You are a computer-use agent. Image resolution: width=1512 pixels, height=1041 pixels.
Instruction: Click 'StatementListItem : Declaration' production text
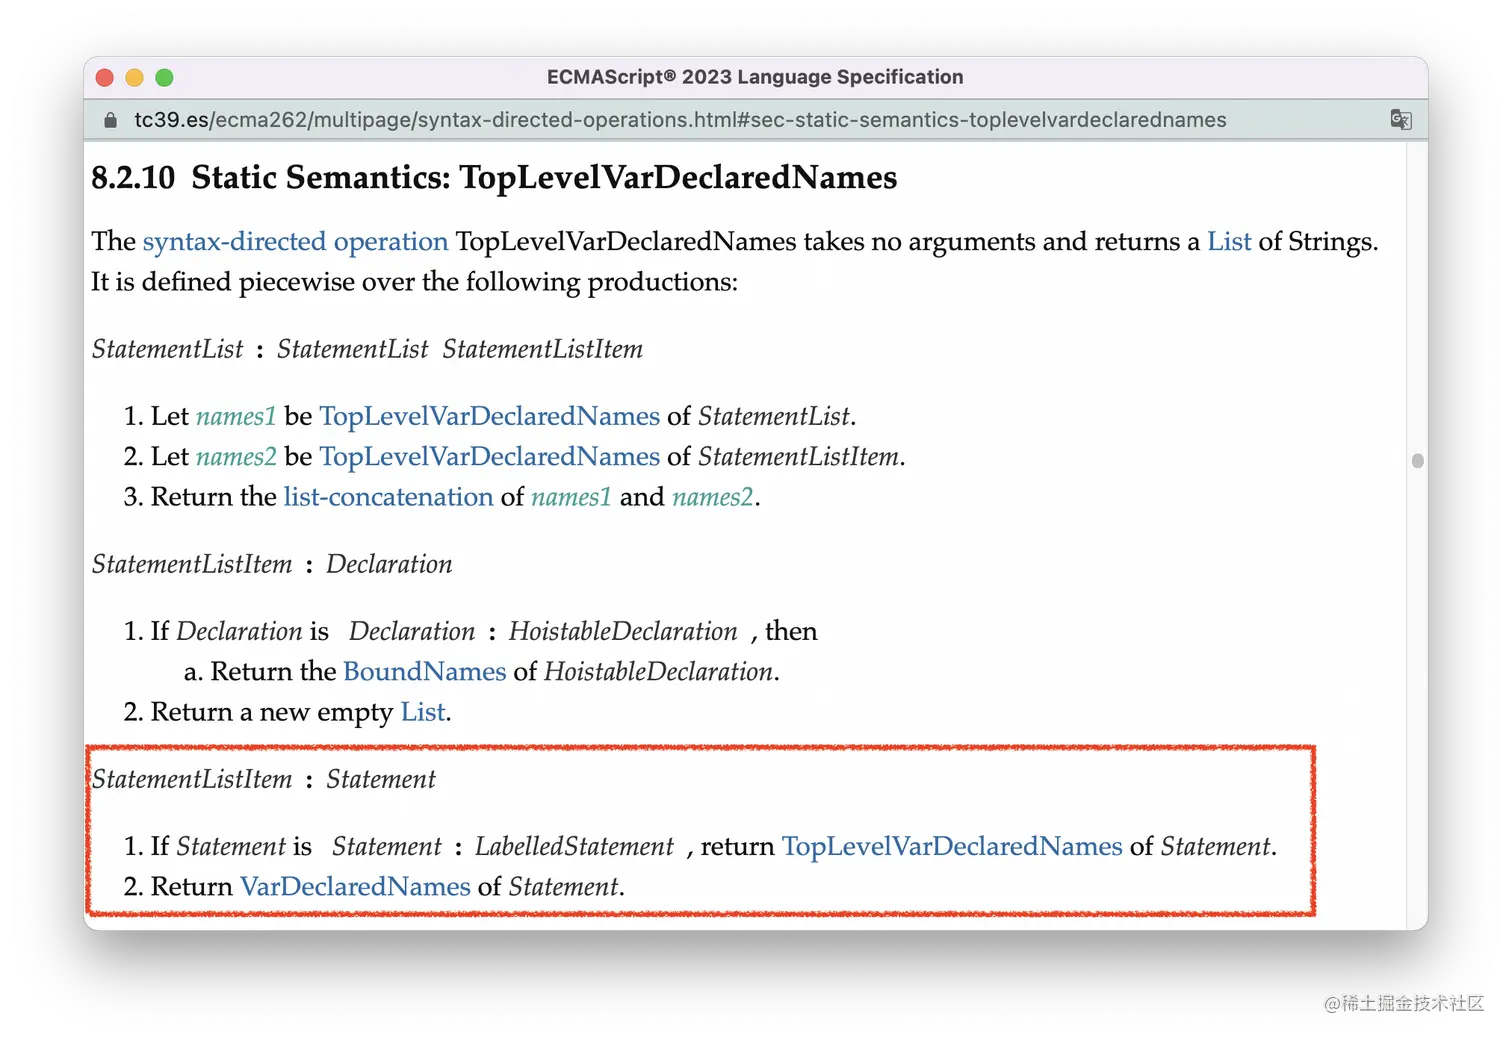[x=272, y=564]
